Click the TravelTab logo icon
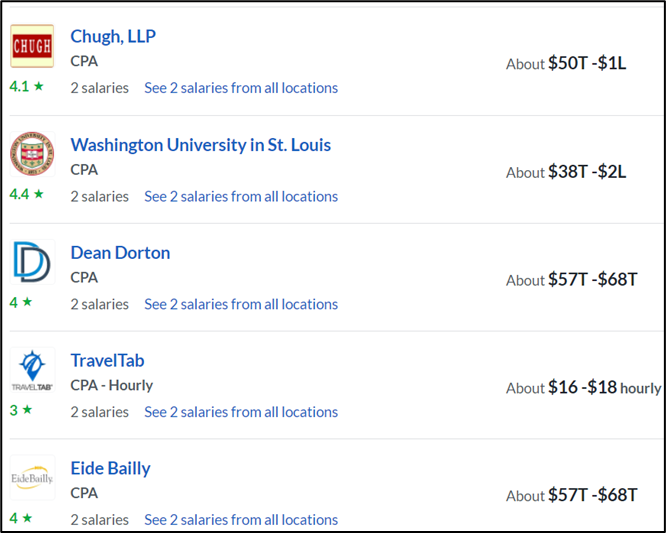The height and width of the screenshot is (533, 666). [32, 370]
